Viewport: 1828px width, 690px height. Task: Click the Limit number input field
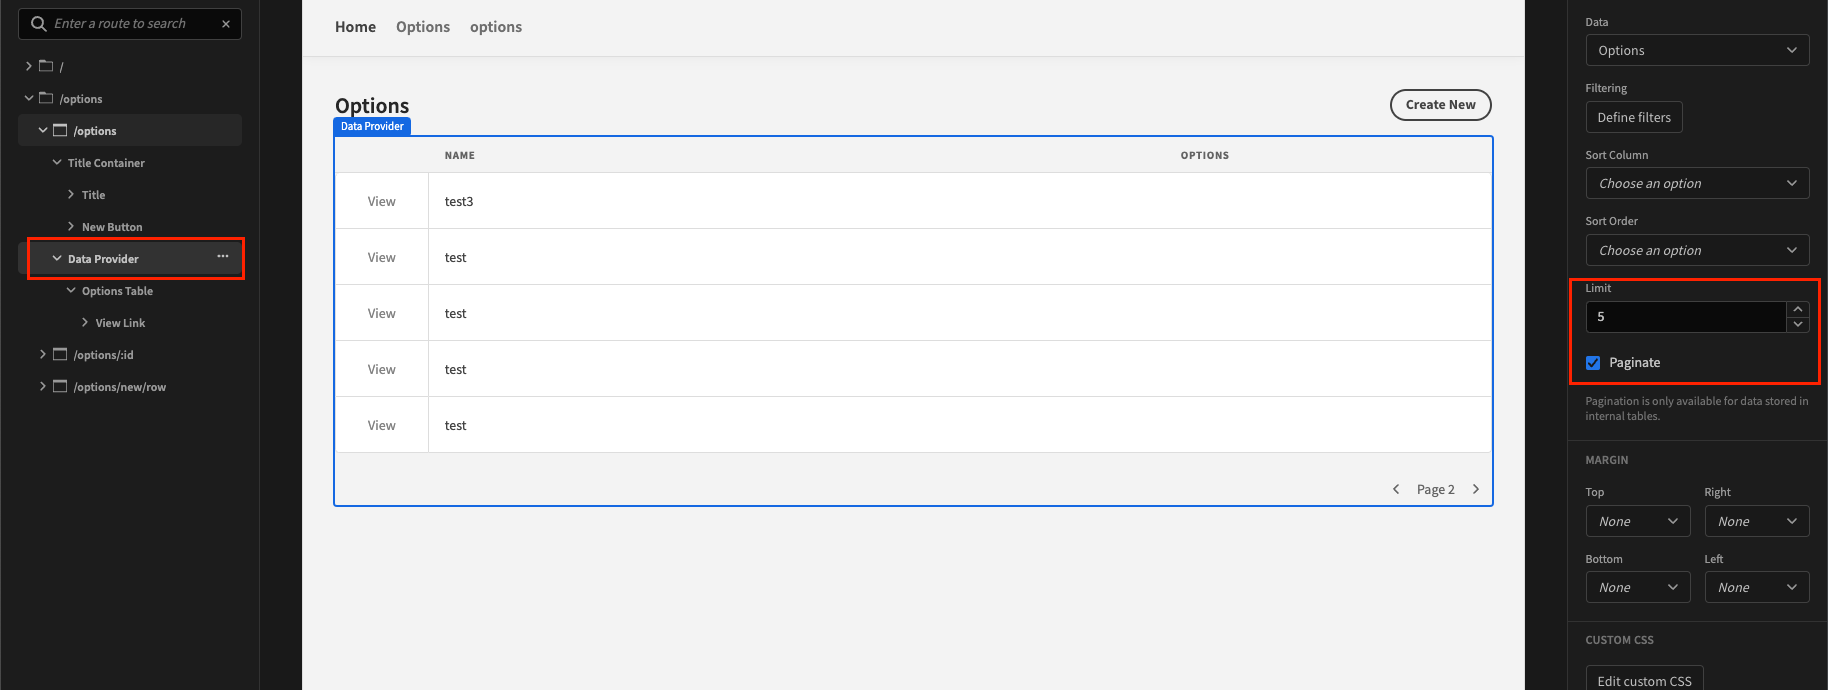coord(1686,317)
